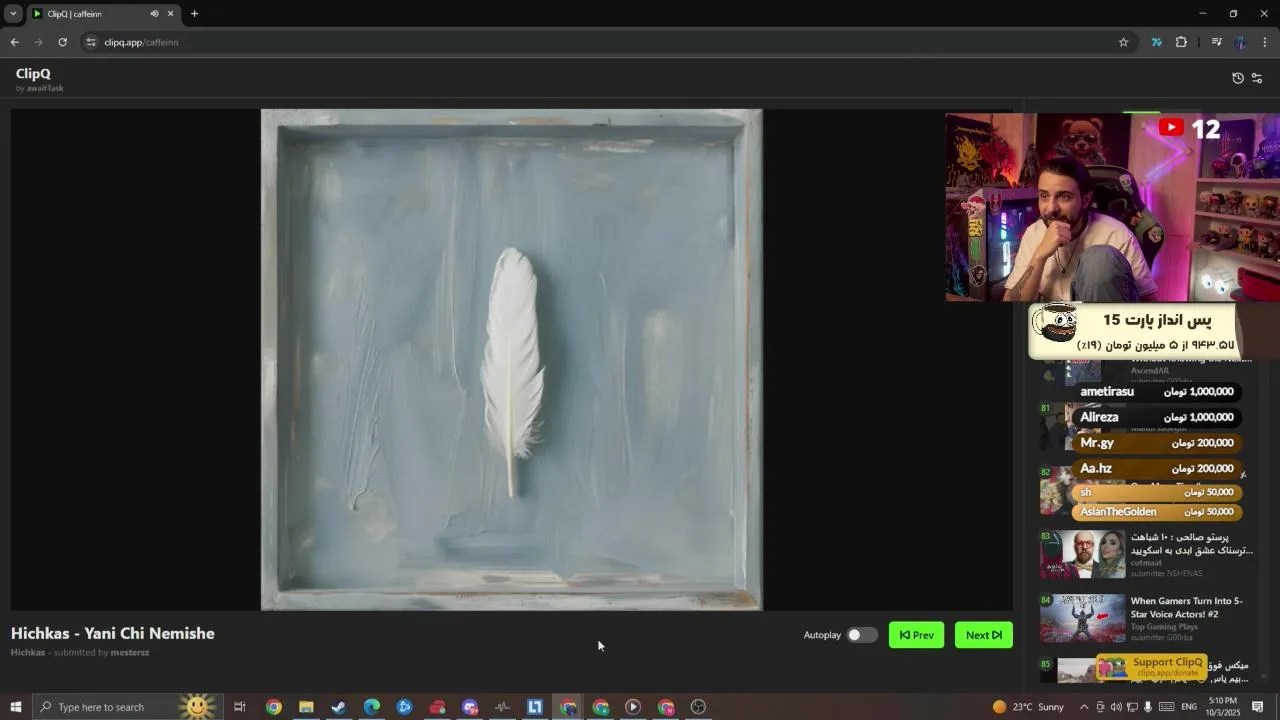Go to the previous clip with Prev
Image resolution: width=1280 pixels, height=720 pixels.
point(916,635)
